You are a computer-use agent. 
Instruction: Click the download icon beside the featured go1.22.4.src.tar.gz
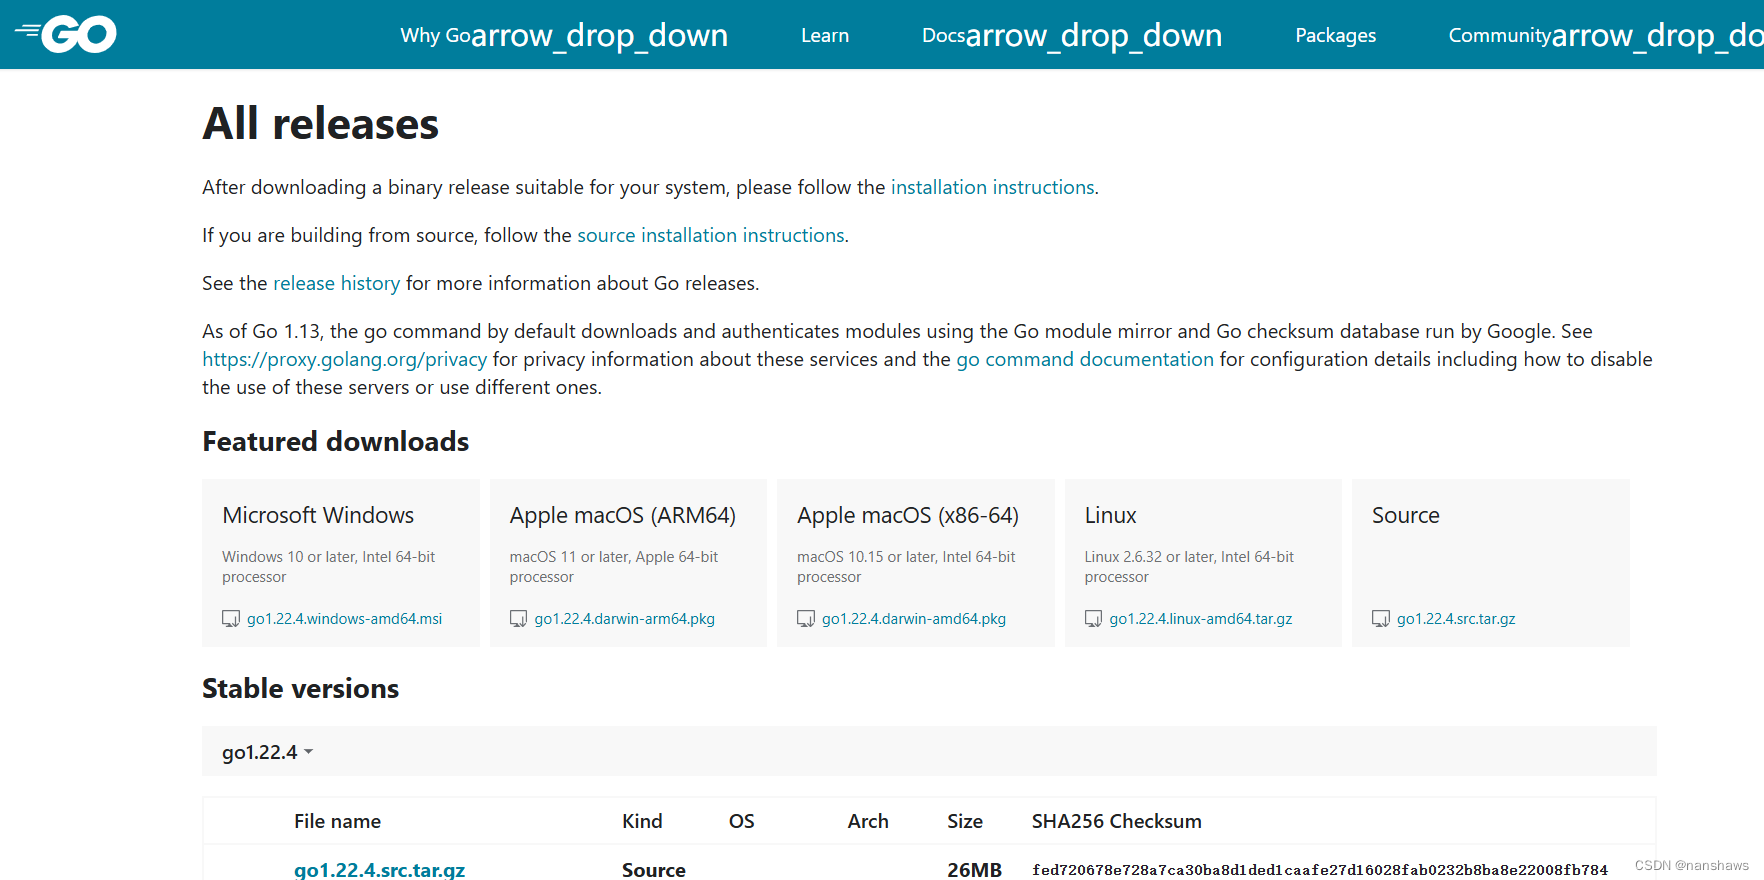1381,619
